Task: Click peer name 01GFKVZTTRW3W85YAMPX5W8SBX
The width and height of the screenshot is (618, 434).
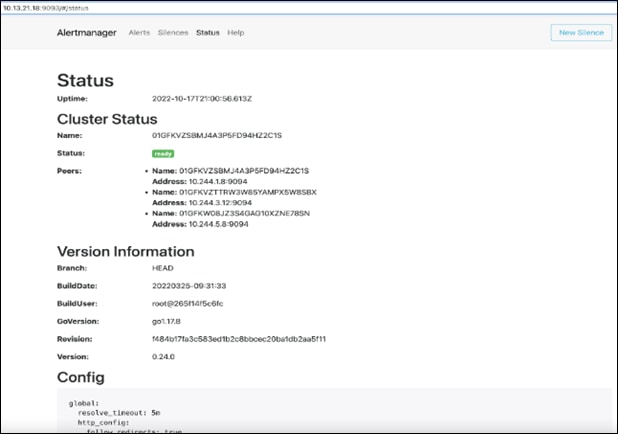Action: click(248, 192)
